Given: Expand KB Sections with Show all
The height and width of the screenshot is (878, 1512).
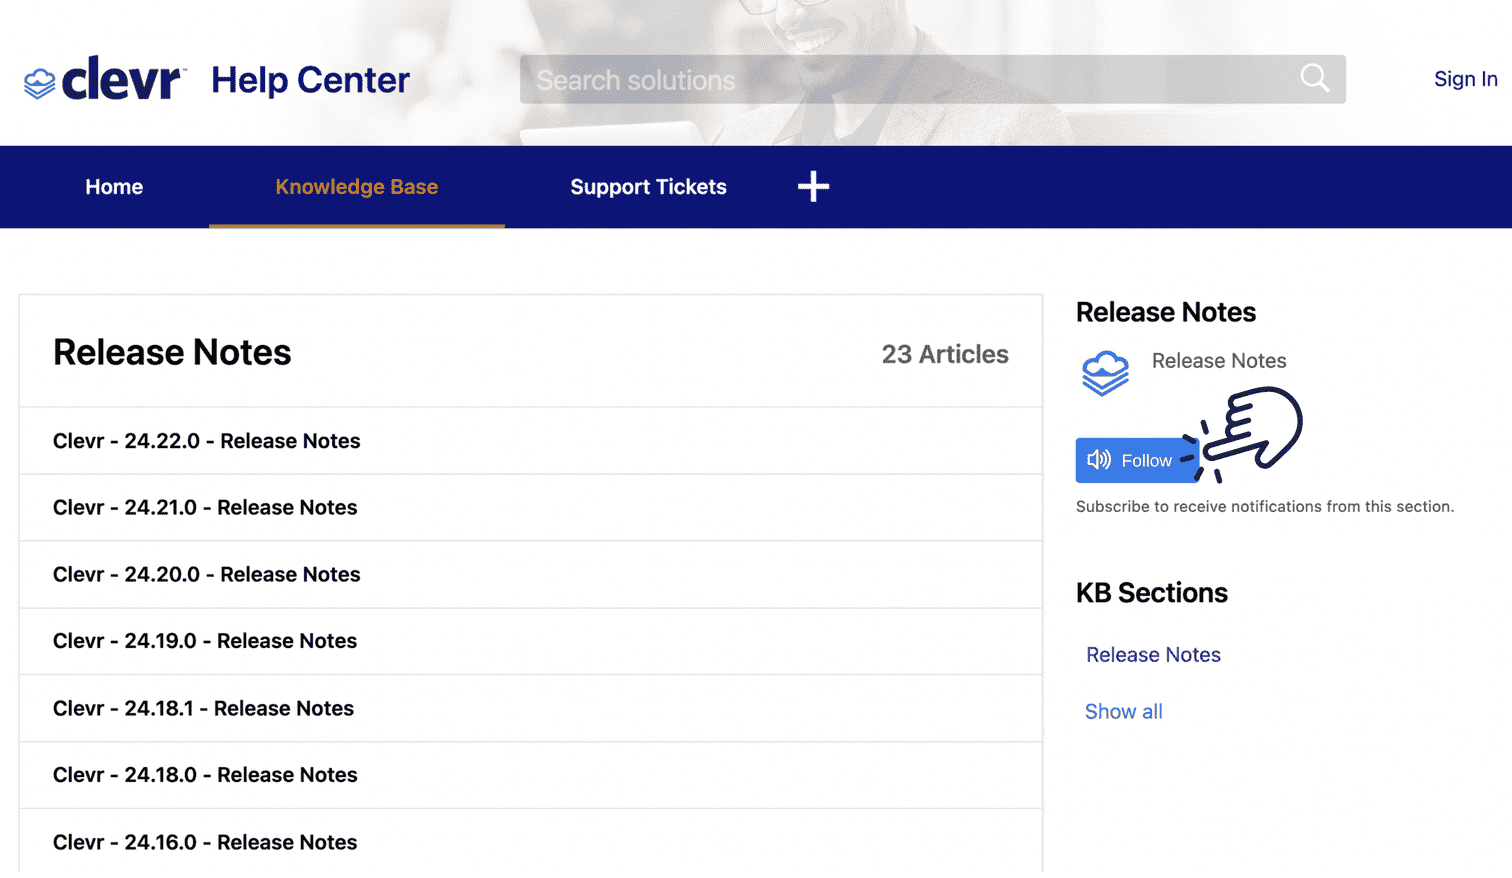Looking at the screenshot, I should (1123, 712).
